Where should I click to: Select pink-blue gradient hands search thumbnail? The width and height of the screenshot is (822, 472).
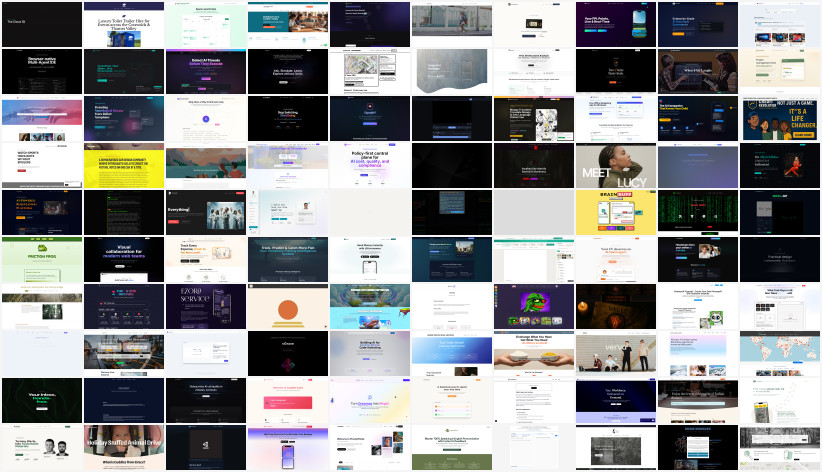tap(42, 119)
